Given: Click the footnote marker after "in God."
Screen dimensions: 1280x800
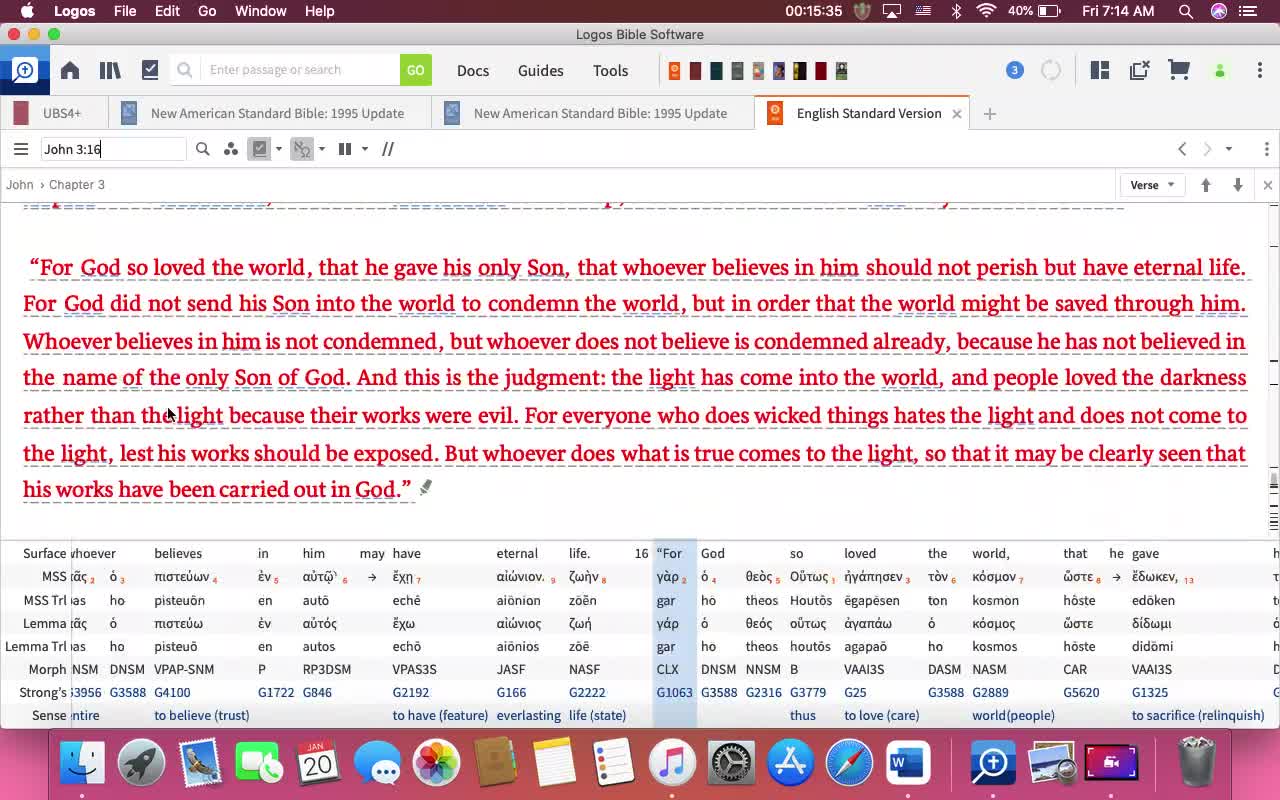Looking at the screenshot, I should (x=426, y=488).
